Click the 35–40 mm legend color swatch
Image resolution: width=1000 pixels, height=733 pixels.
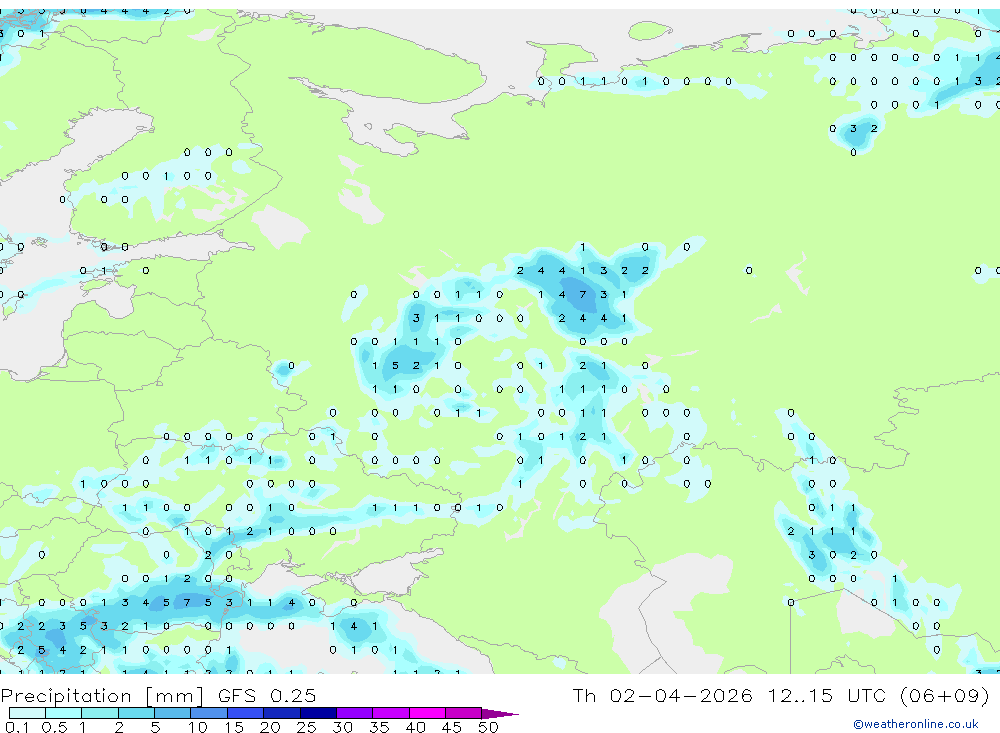coord(391,713)
